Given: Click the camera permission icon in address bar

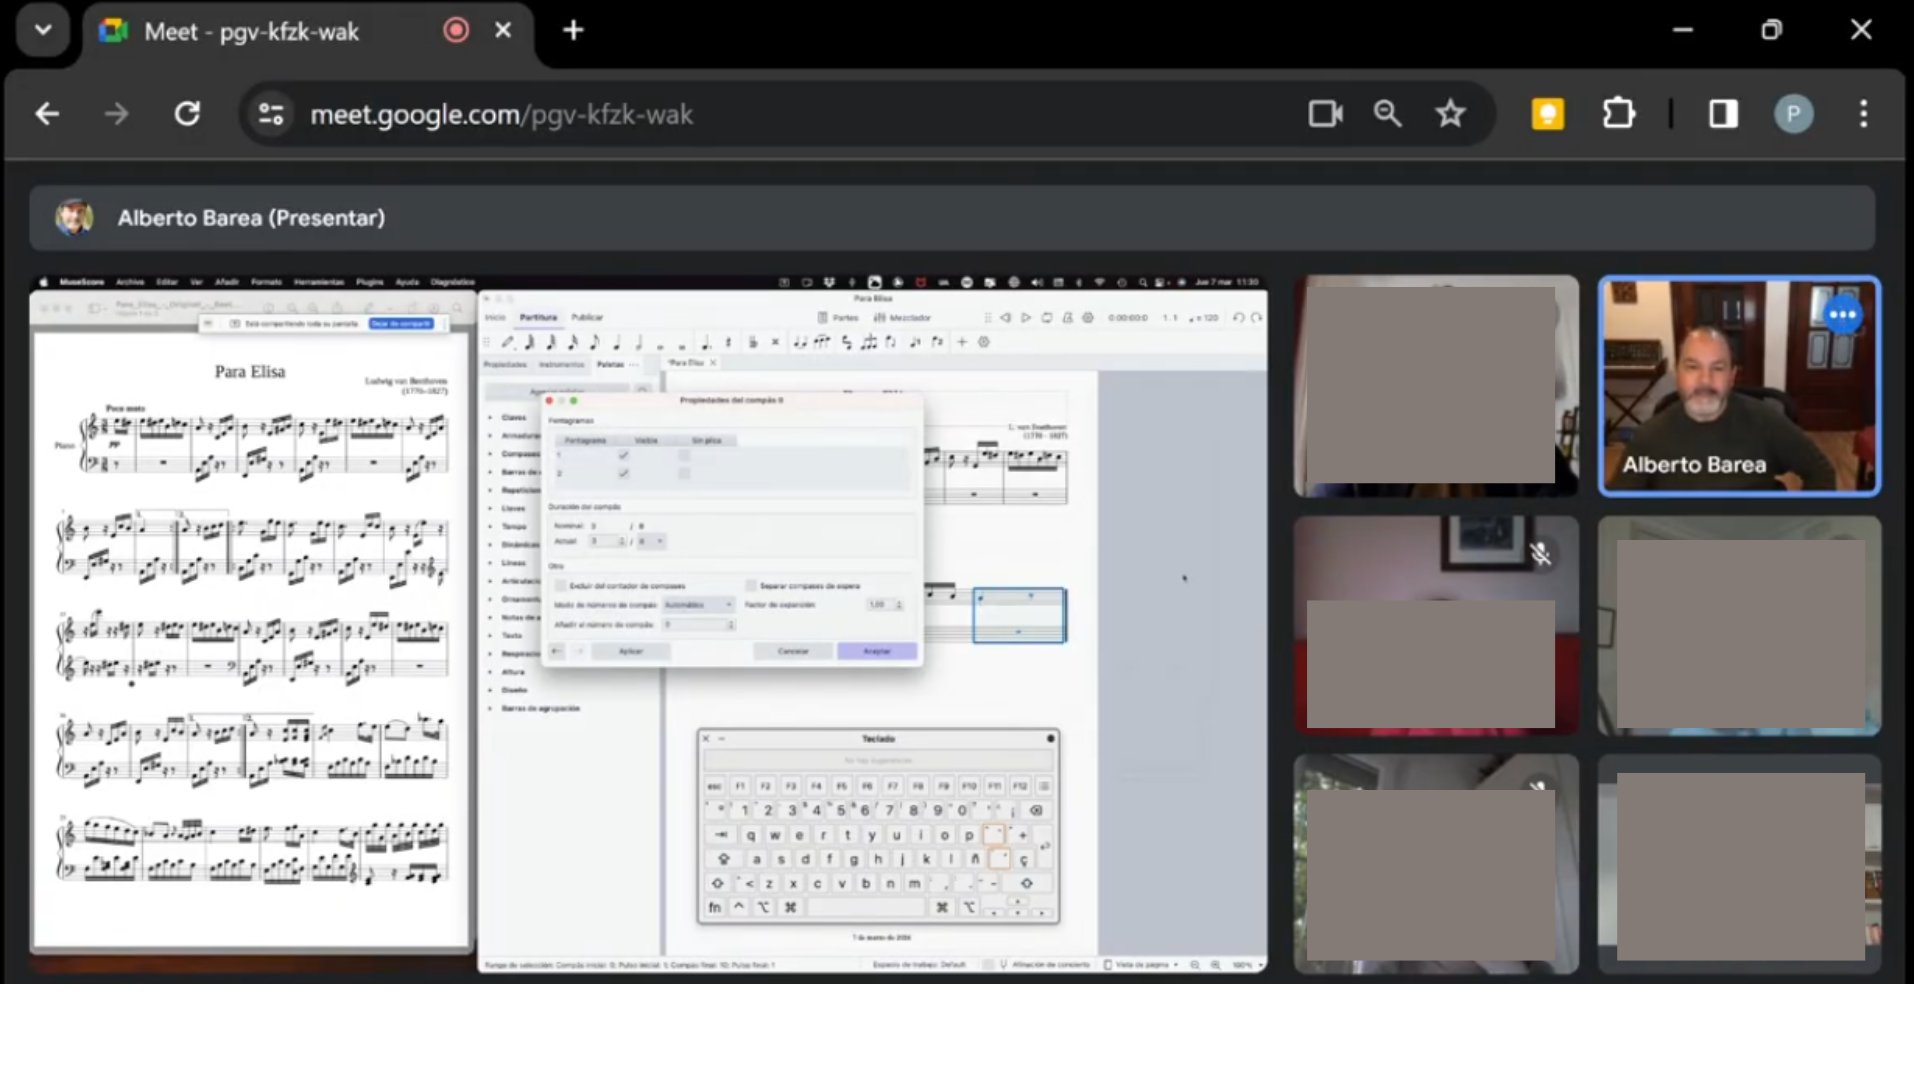Looking at the screenshot, I should coord(1325,114).
